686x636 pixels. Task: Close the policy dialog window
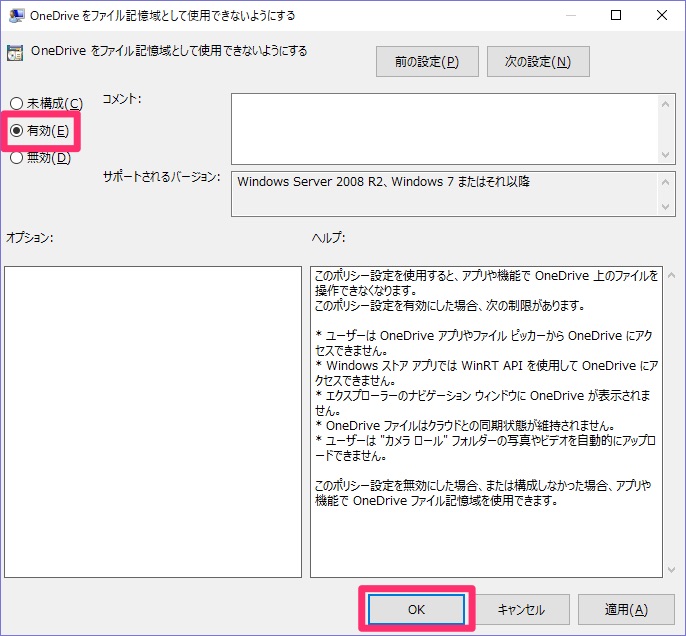[662, 15]
